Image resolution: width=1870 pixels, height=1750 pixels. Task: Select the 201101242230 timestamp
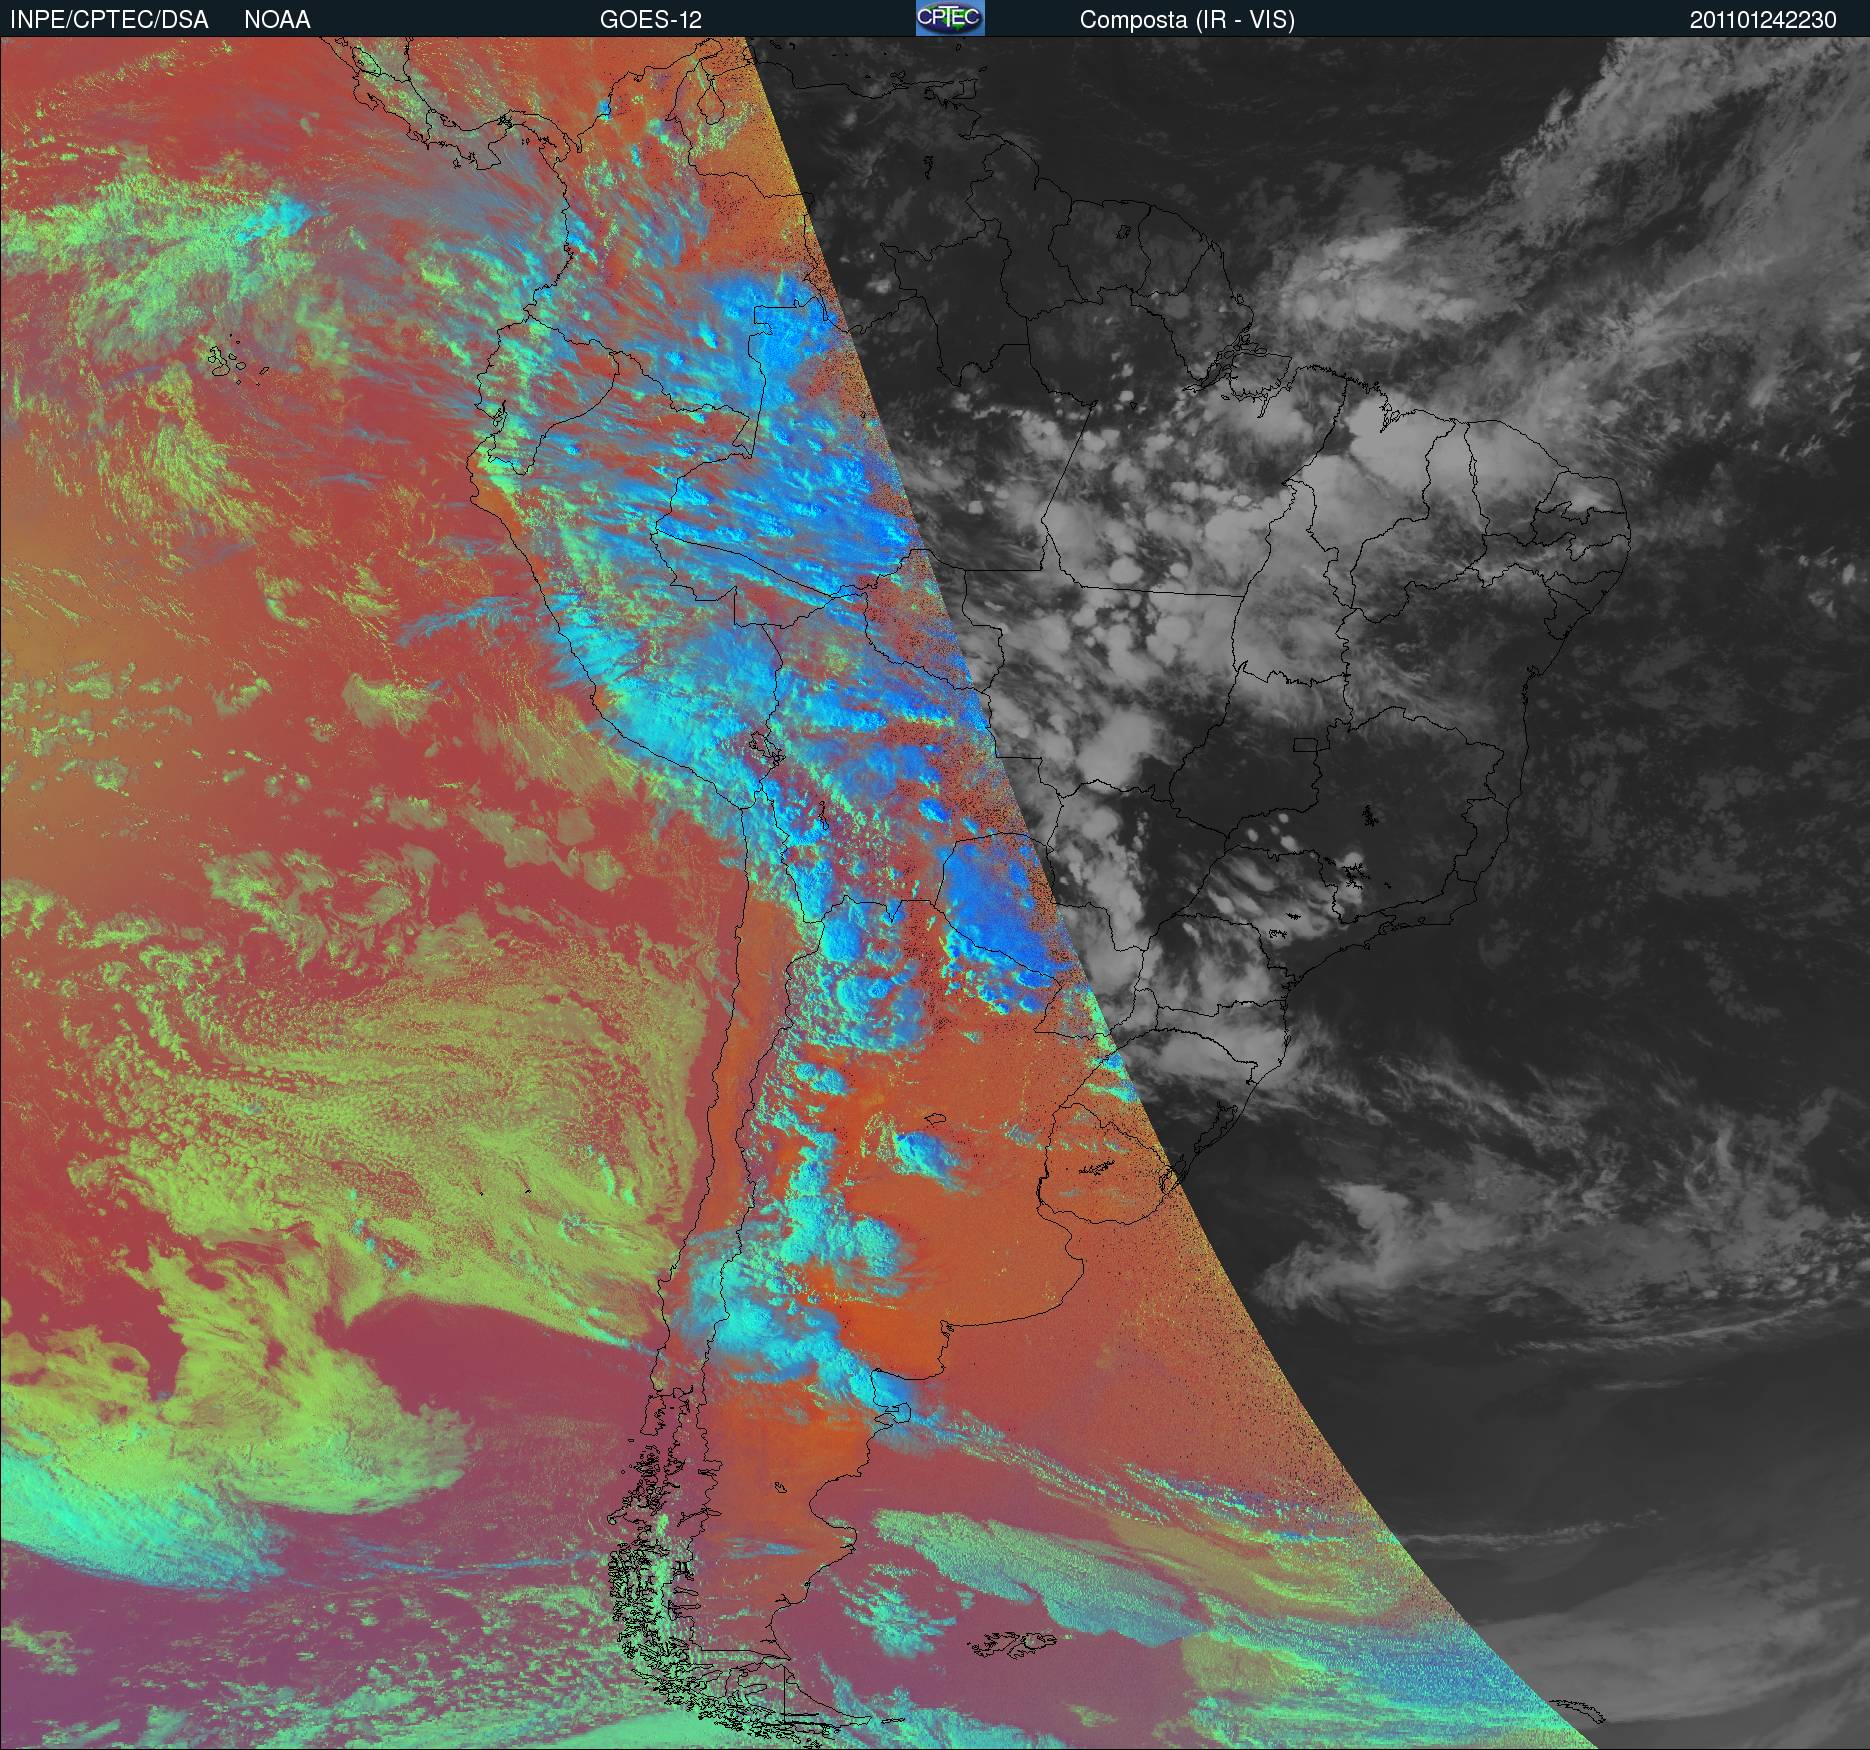click(1763, 20)
